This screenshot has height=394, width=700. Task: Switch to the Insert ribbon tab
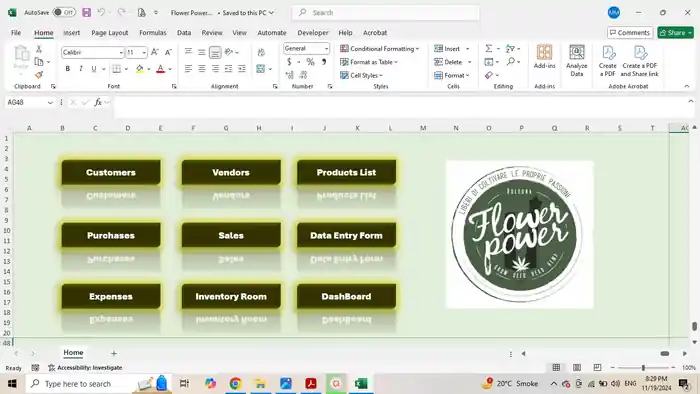(x=71, y=33)
